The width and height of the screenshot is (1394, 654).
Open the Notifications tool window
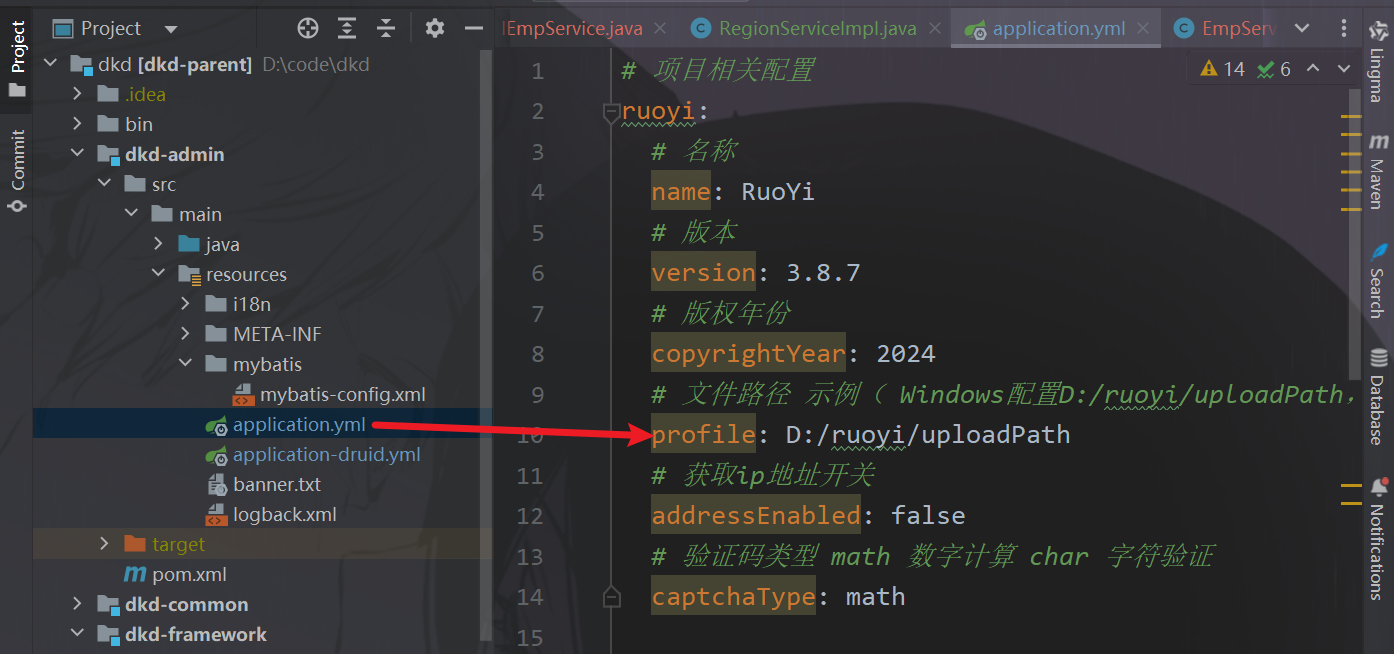(x=1378, y=538)
